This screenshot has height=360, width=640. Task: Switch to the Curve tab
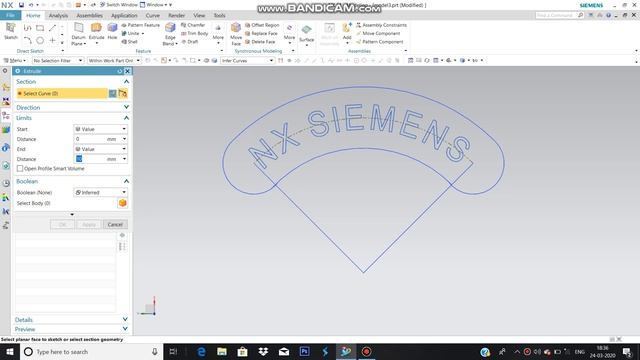153,16
